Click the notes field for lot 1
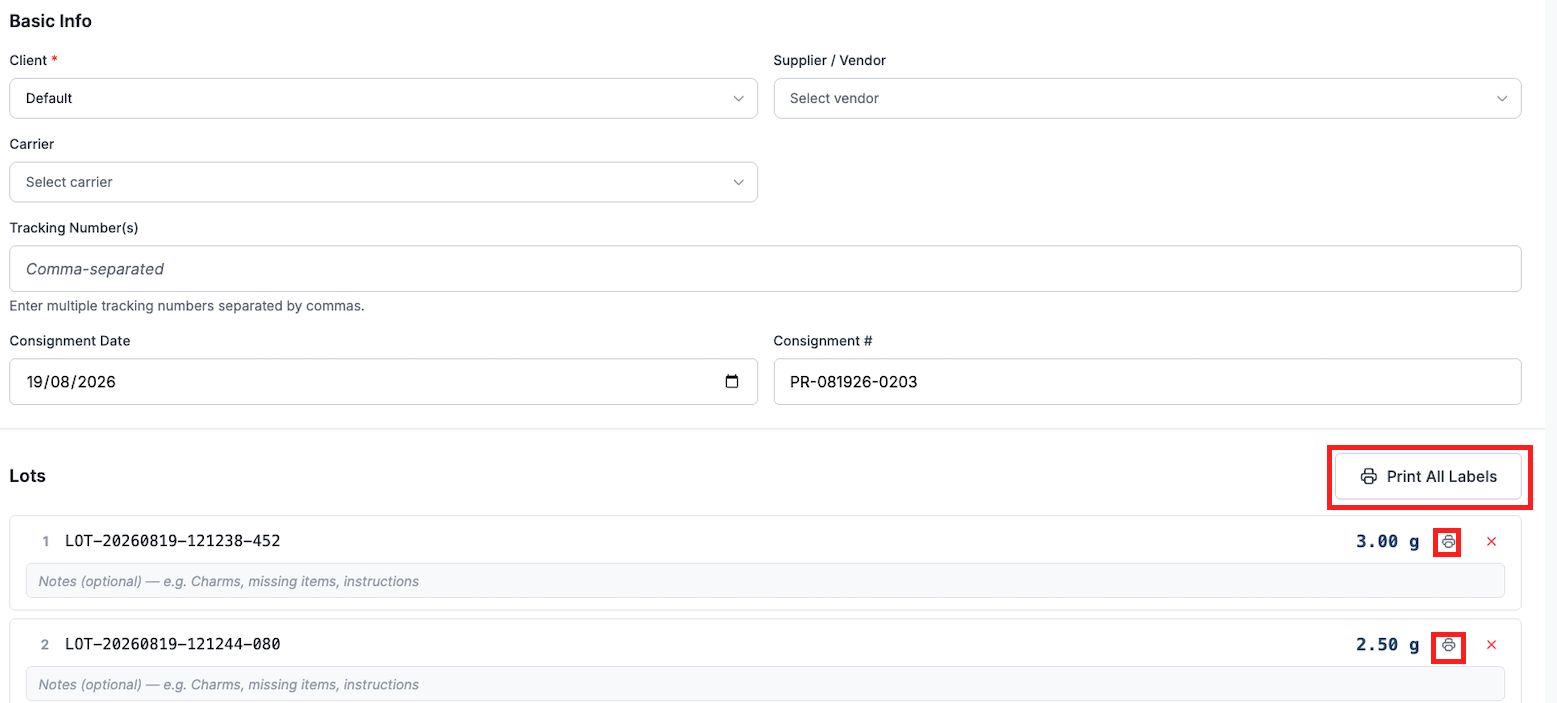 tap(765, 581)
